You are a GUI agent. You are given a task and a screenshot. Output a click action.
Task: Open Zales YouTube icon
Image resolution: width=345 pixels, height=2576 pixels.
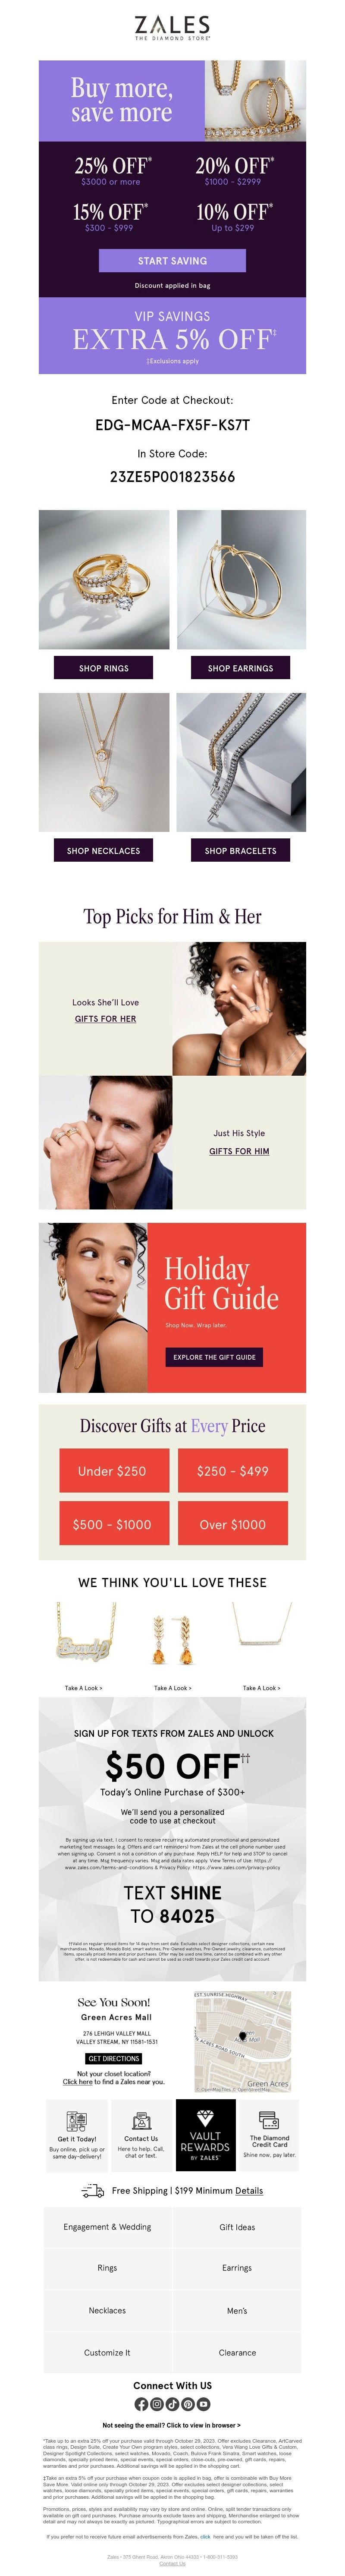[x=204, y=2404]
